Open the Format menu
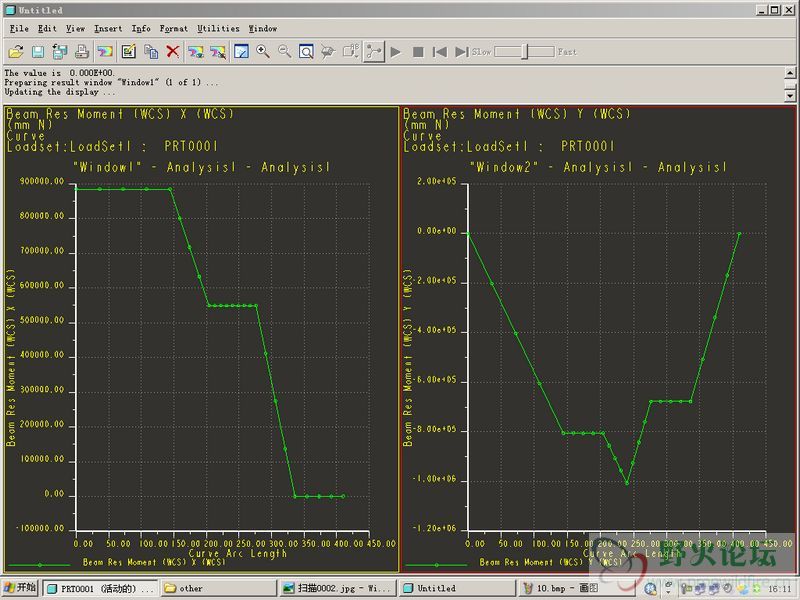The height and width of the screenshot is (600, 800). 173,29
